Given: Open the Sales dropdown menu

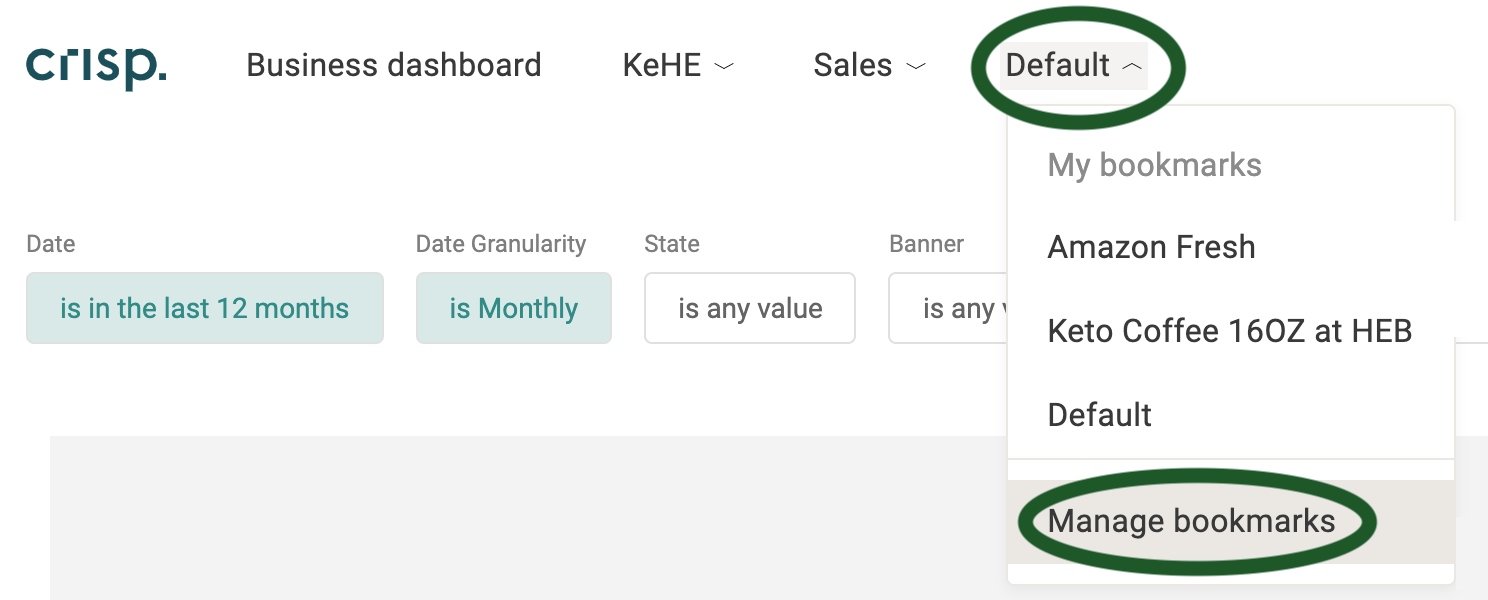Looking at the screenshot, I should click(869, 66).
